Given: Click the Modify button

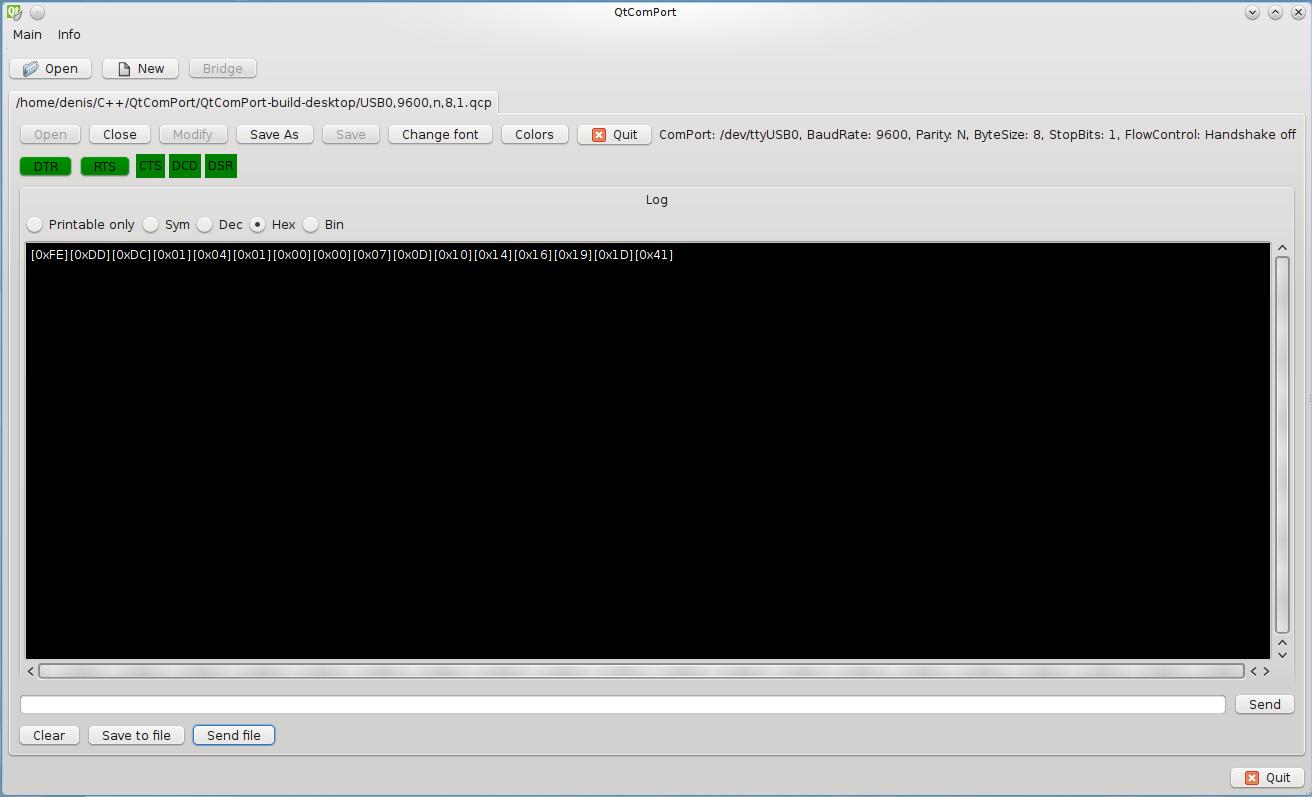Looking at the screenshot, I should coord(193,134).
